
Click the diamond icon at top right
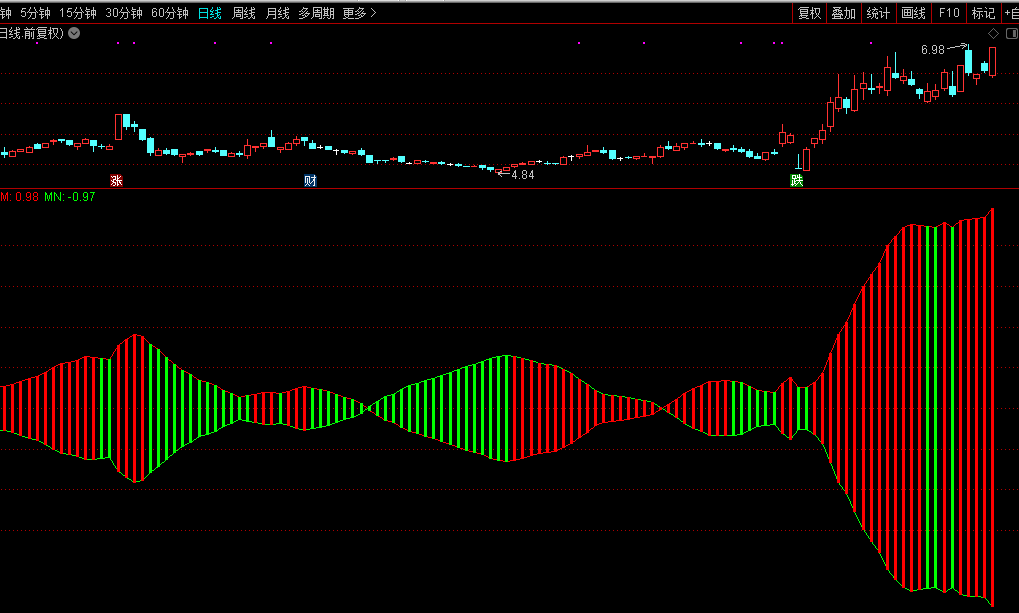click(993, 33)
